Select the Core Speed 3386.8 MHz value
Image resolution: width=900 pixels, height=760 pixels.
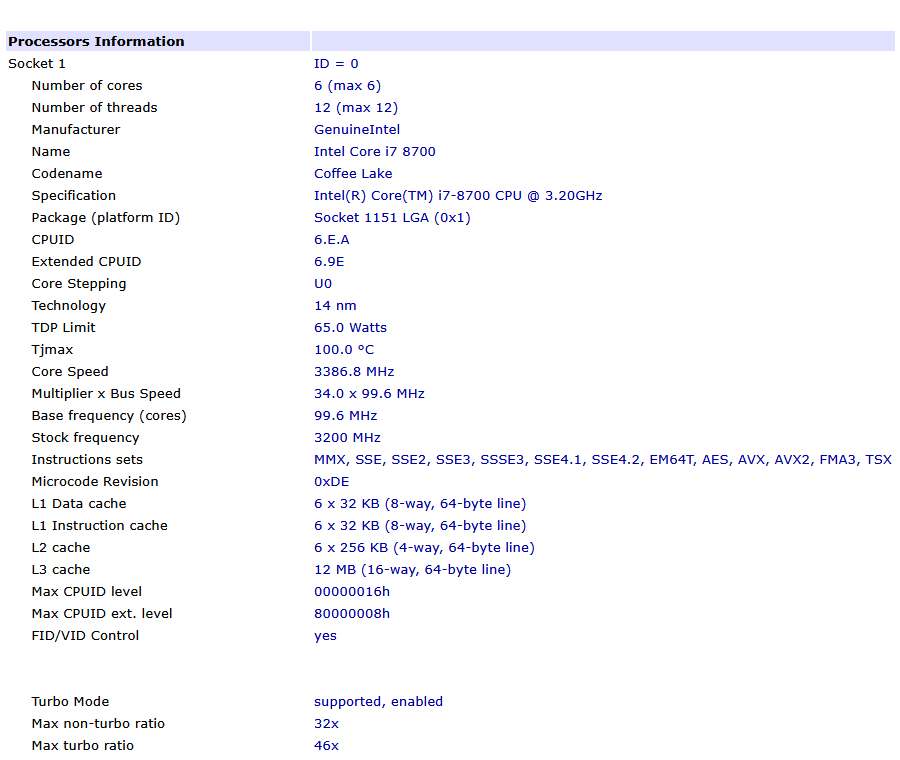point(354,371)
